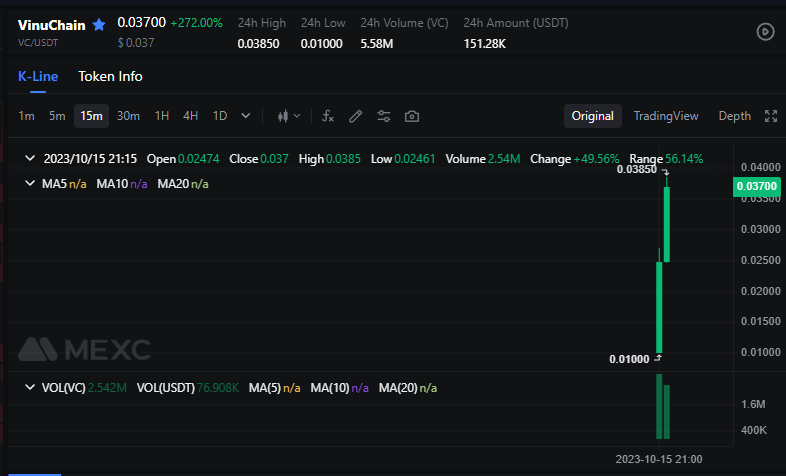Click the tallest green volume bar
The image size is (786, 476).
[x=659, y=406]
